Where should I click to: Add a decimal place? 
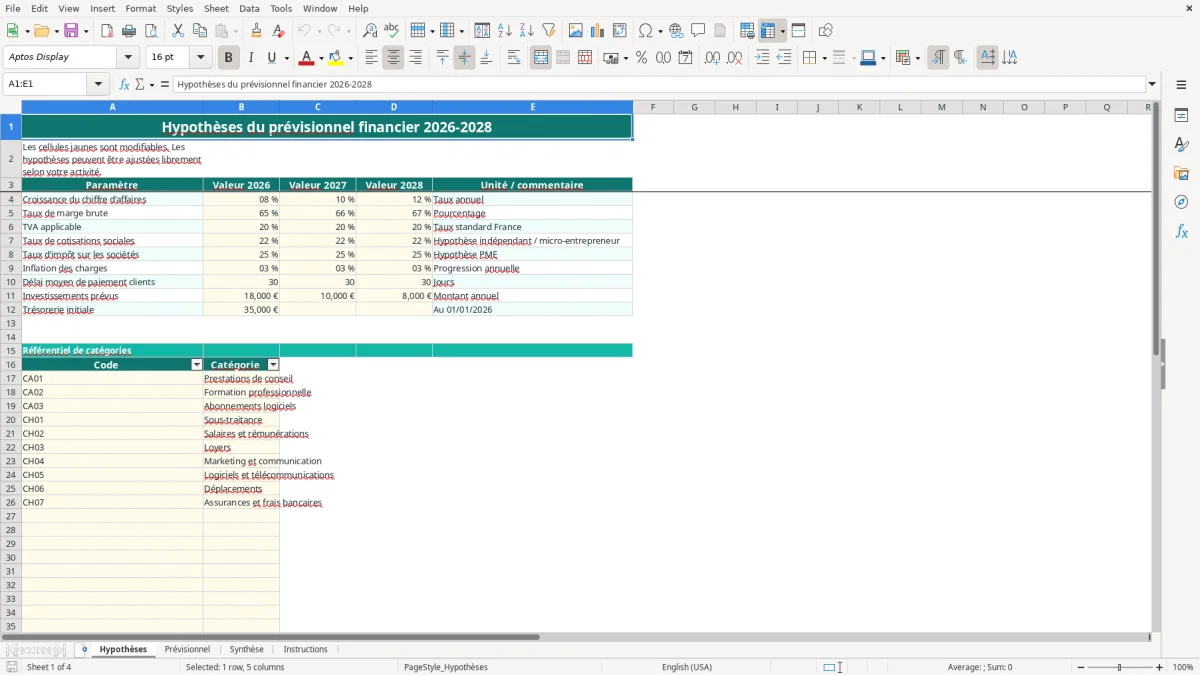point(713,58)
